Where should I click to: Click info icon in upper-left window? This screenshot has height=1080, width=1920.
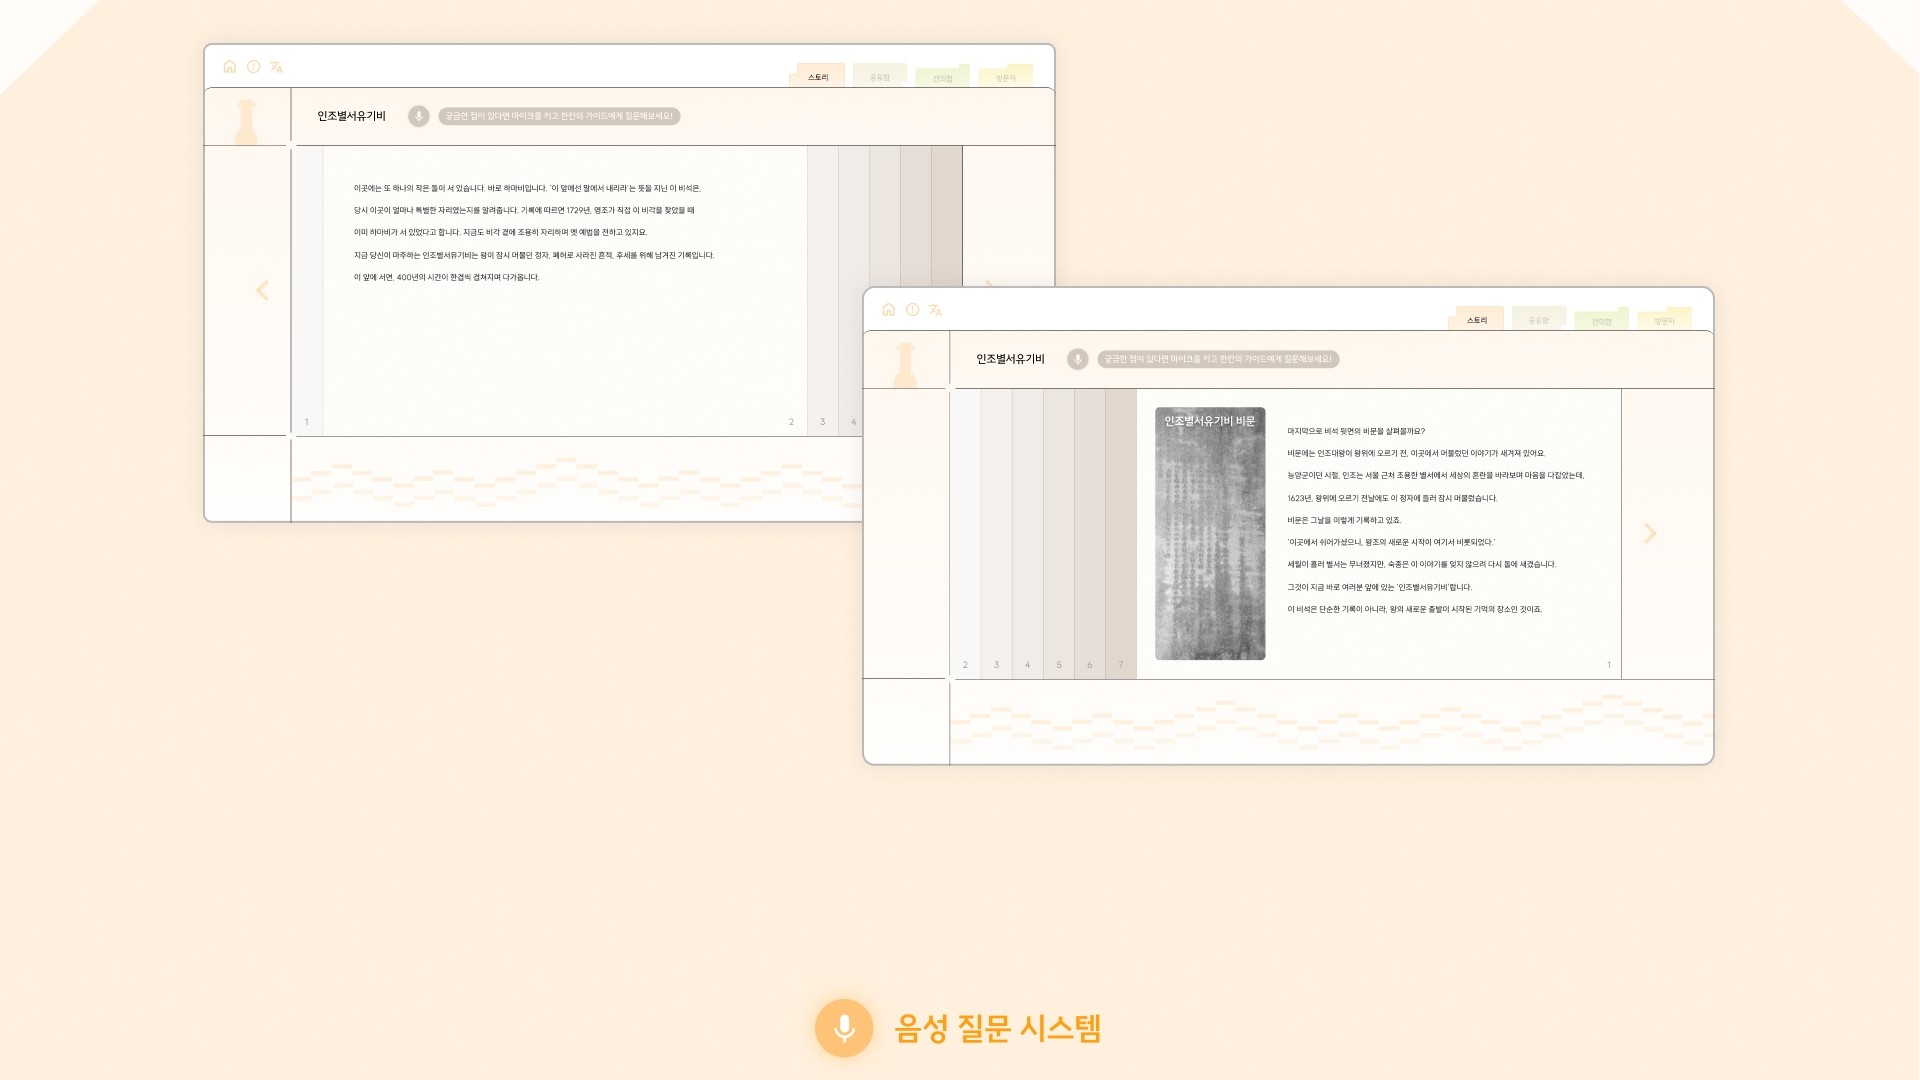[253, 67]
